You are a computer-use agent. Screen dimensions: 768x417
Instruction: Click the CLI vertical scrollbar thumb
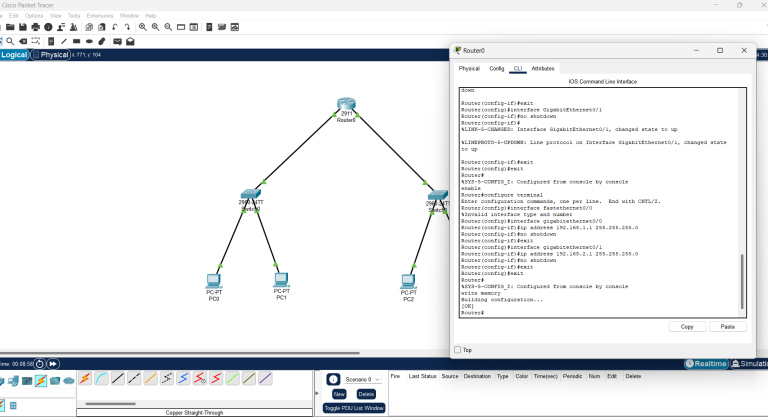[x=743, y=282]
